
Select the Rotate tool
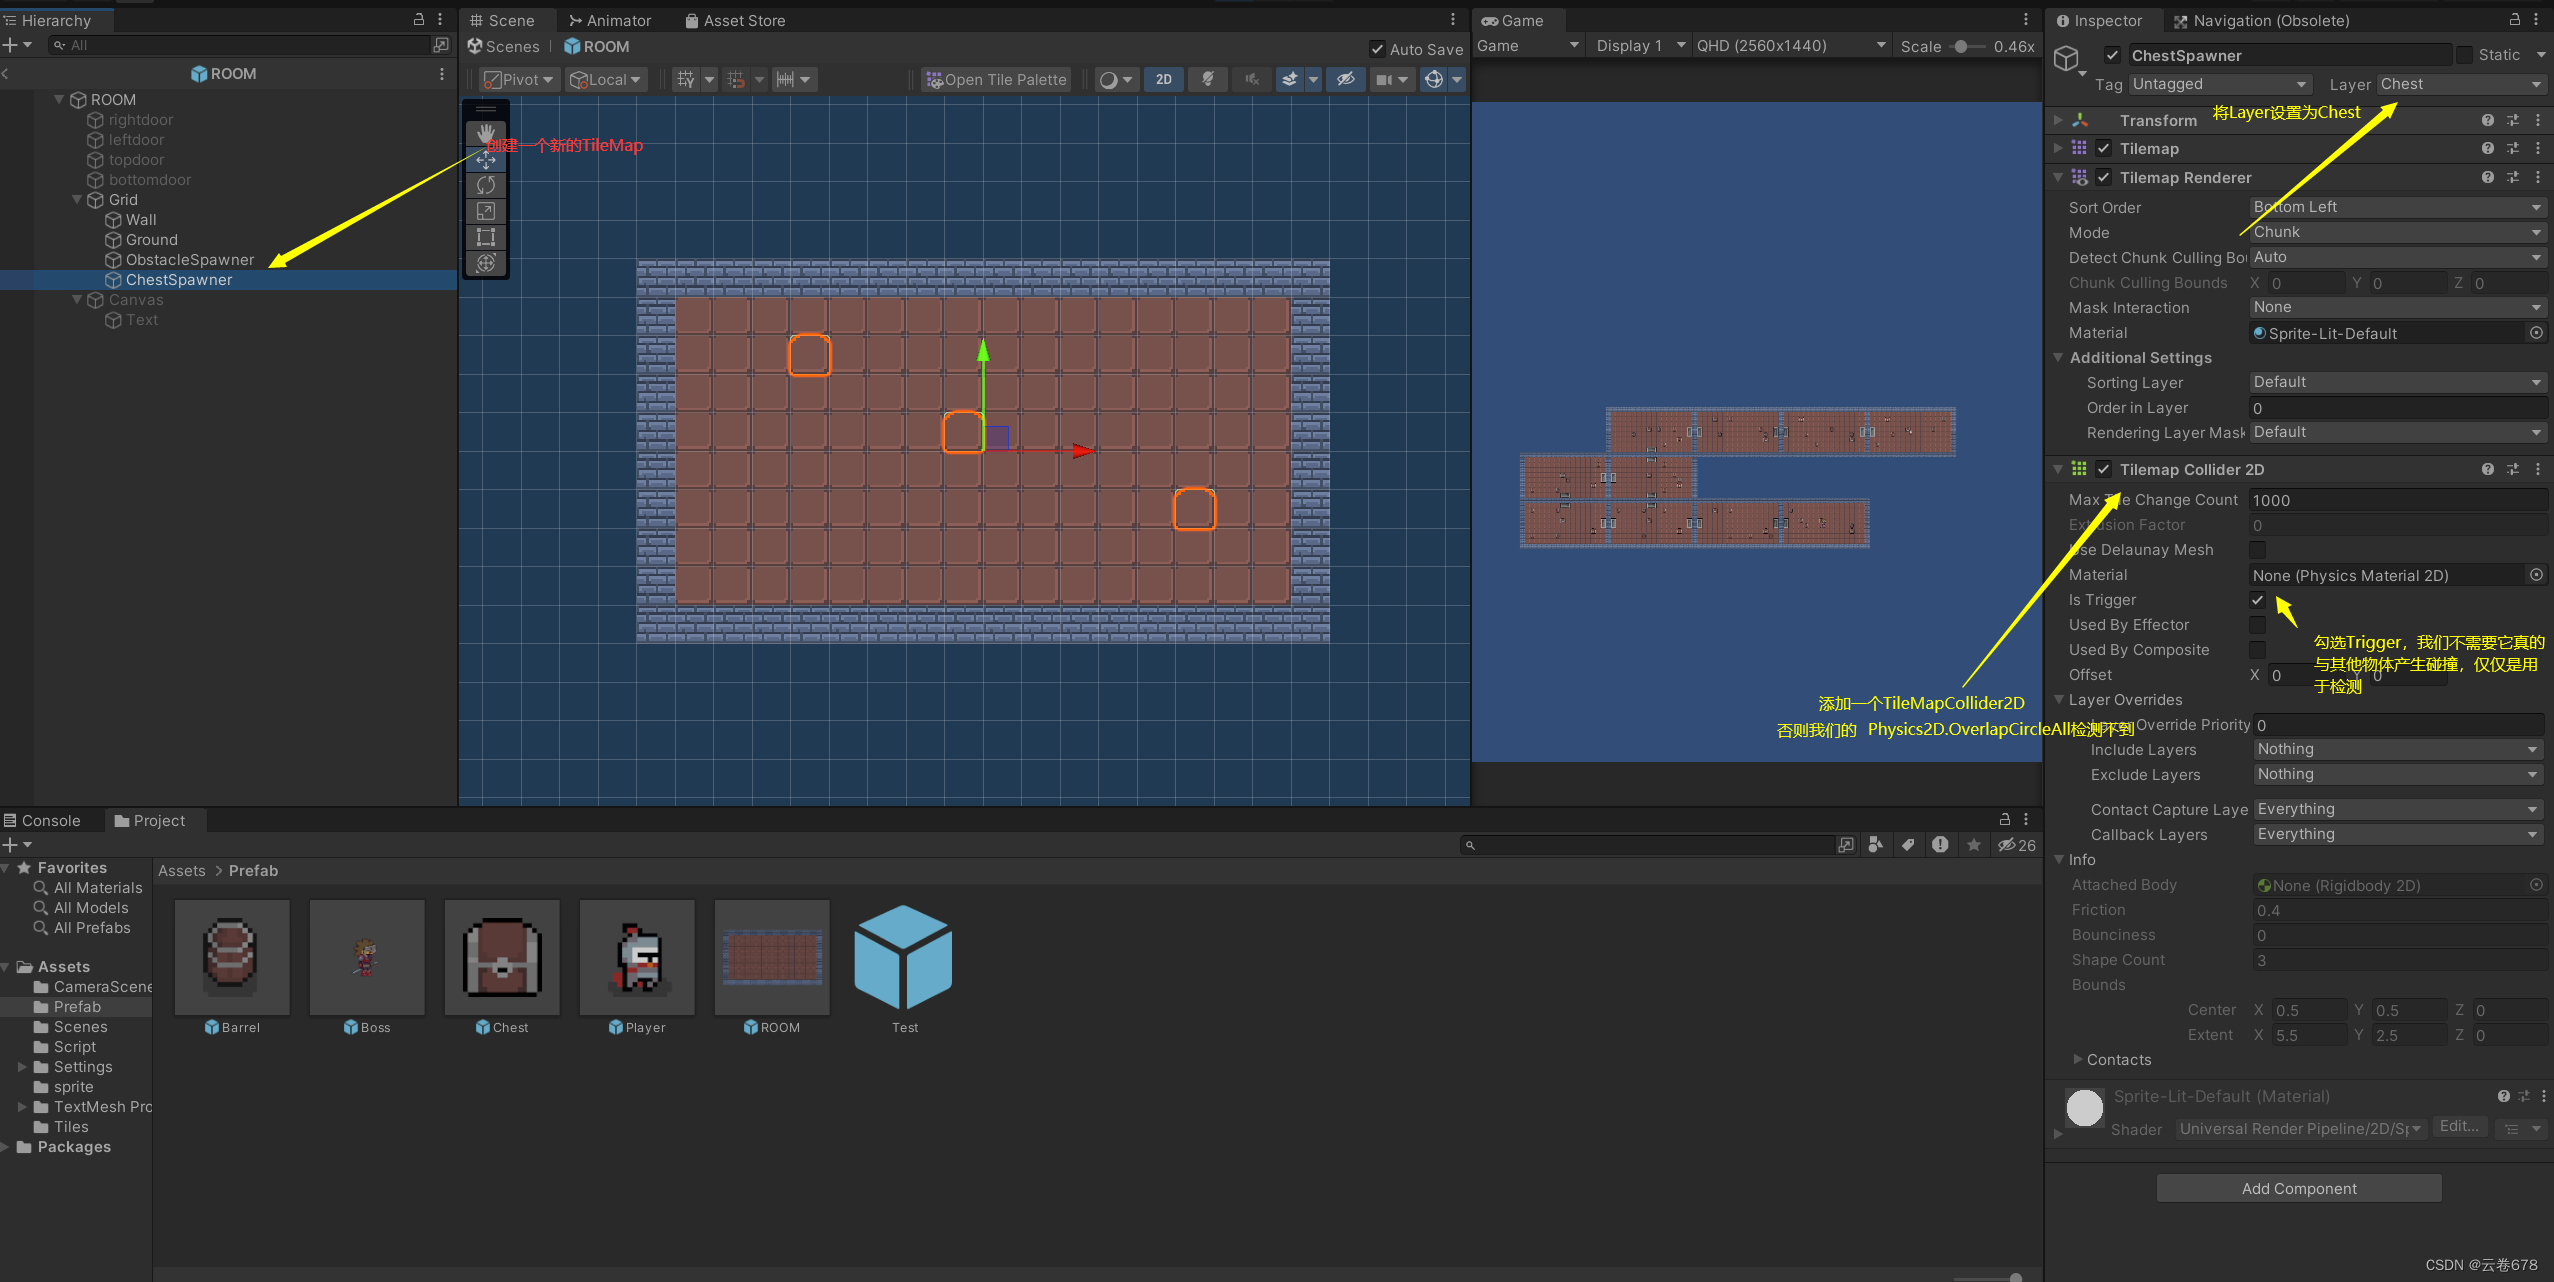click(487, 185)
